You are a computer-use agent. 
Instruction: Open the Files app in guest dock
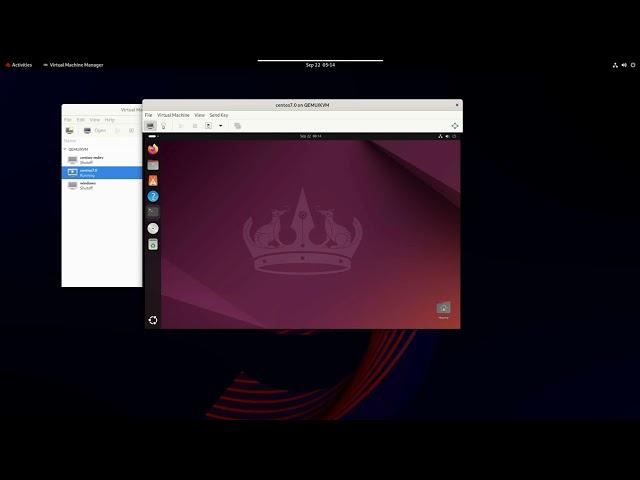coord(153,165)
